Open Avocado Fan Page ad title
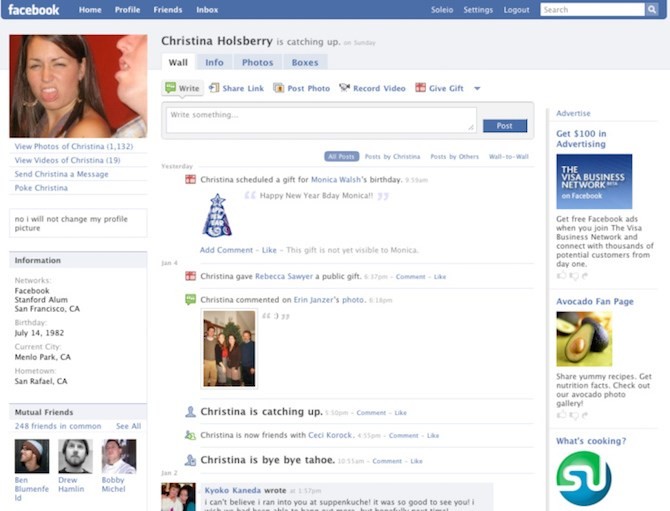The height and width of the screenshot is (511, 670). [595, 301]
